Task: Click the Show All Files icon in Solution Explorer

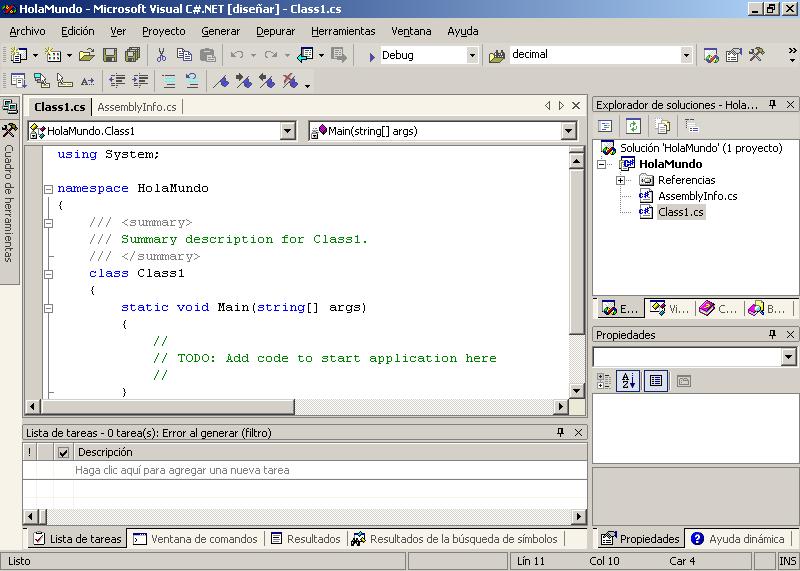Action: (x=663, y=126)
